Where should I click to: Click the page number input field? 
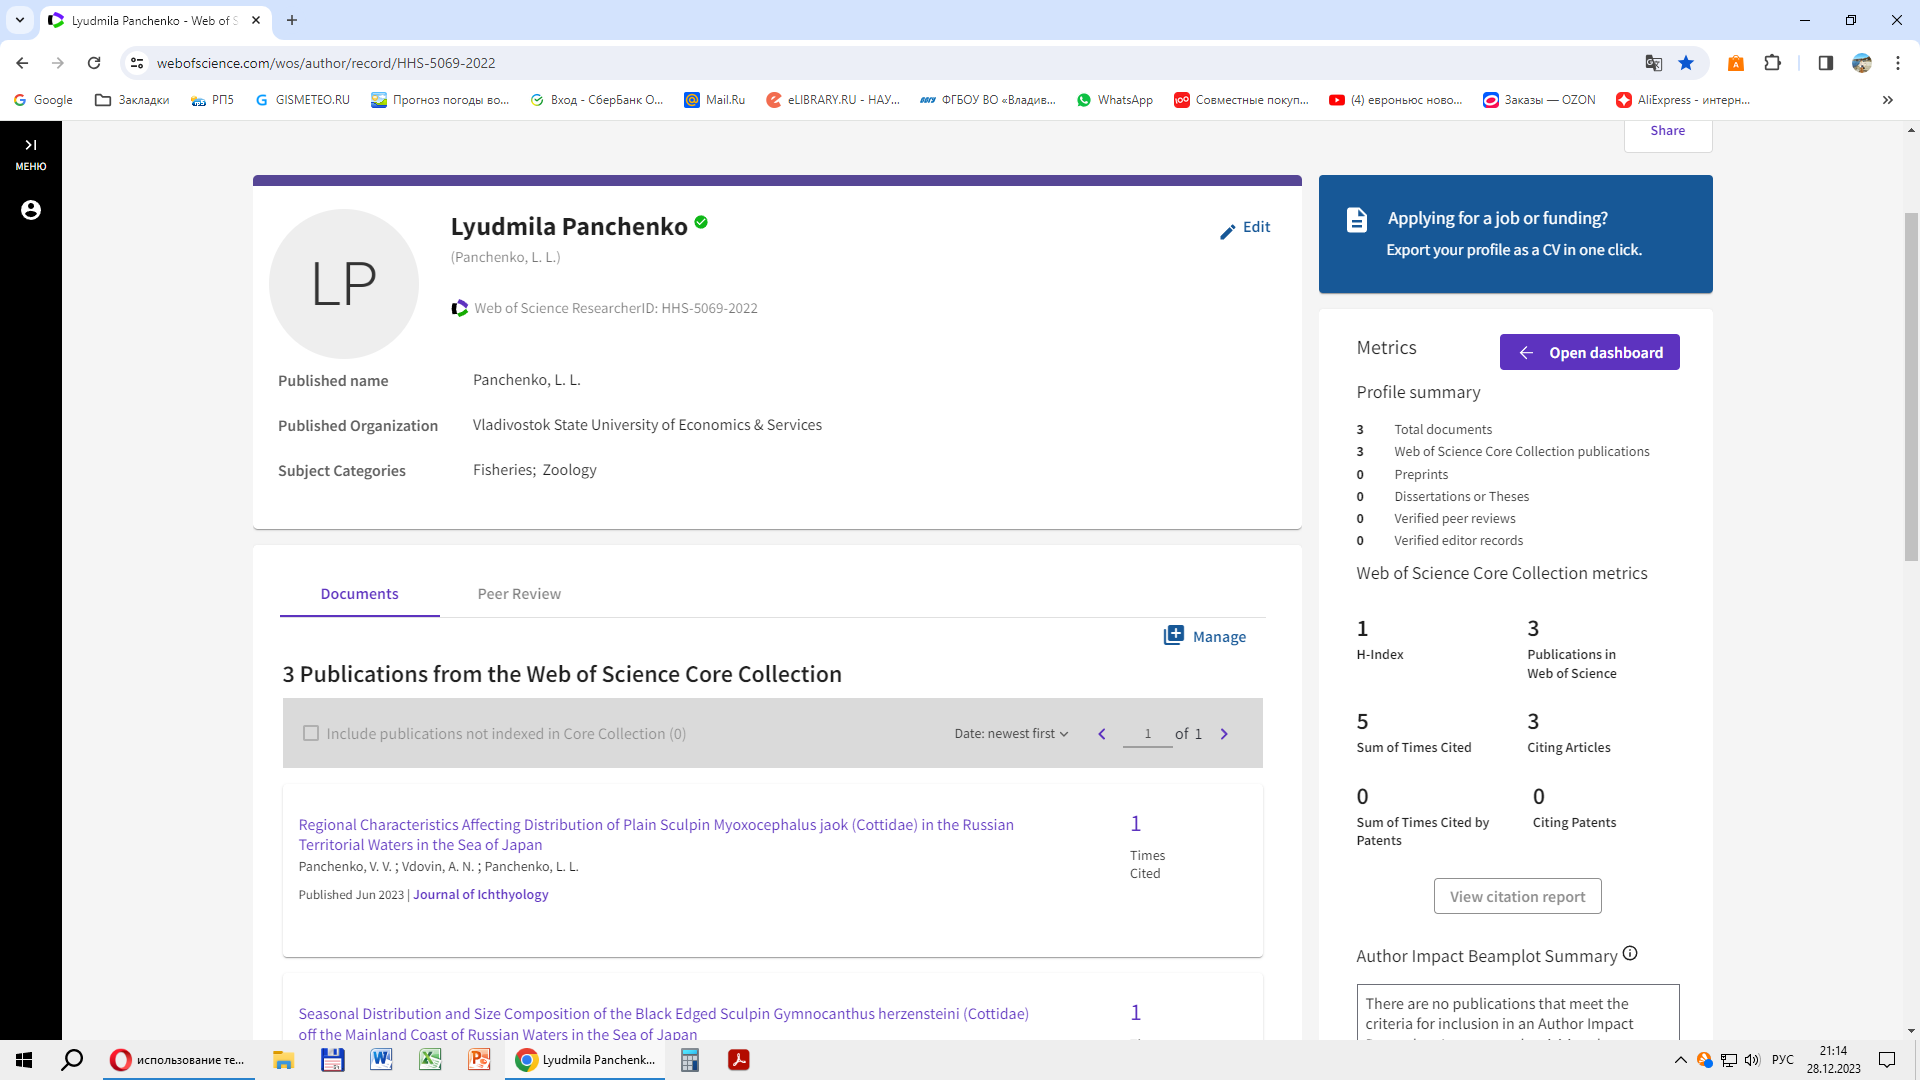pos(1147,734)
